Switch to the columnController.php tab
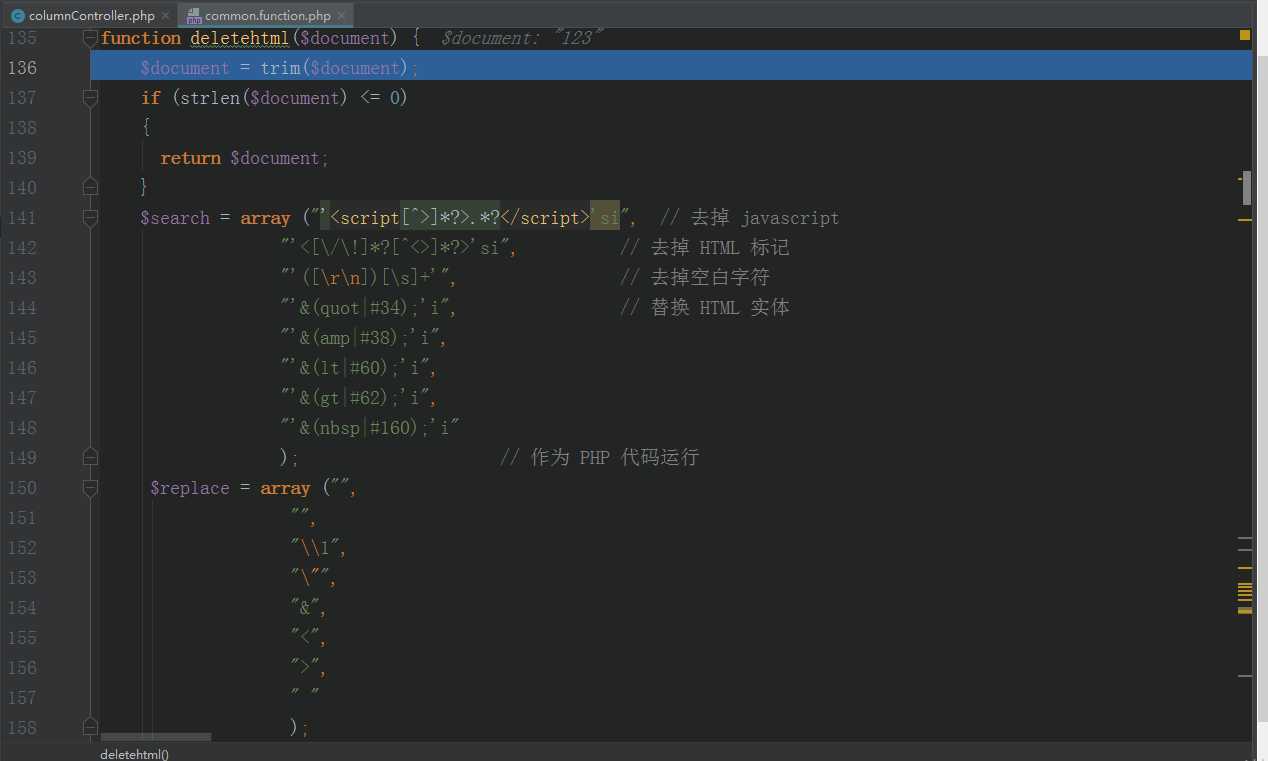This screenshot has height=761, width=1268. (90, 15)
